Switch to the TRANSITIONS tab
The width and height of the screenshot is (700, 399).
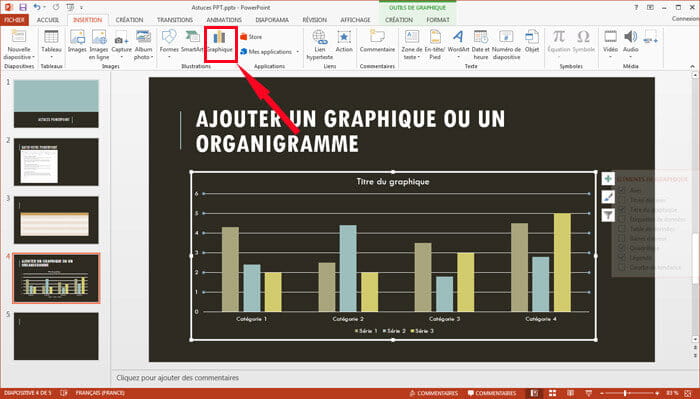point(175,20)
